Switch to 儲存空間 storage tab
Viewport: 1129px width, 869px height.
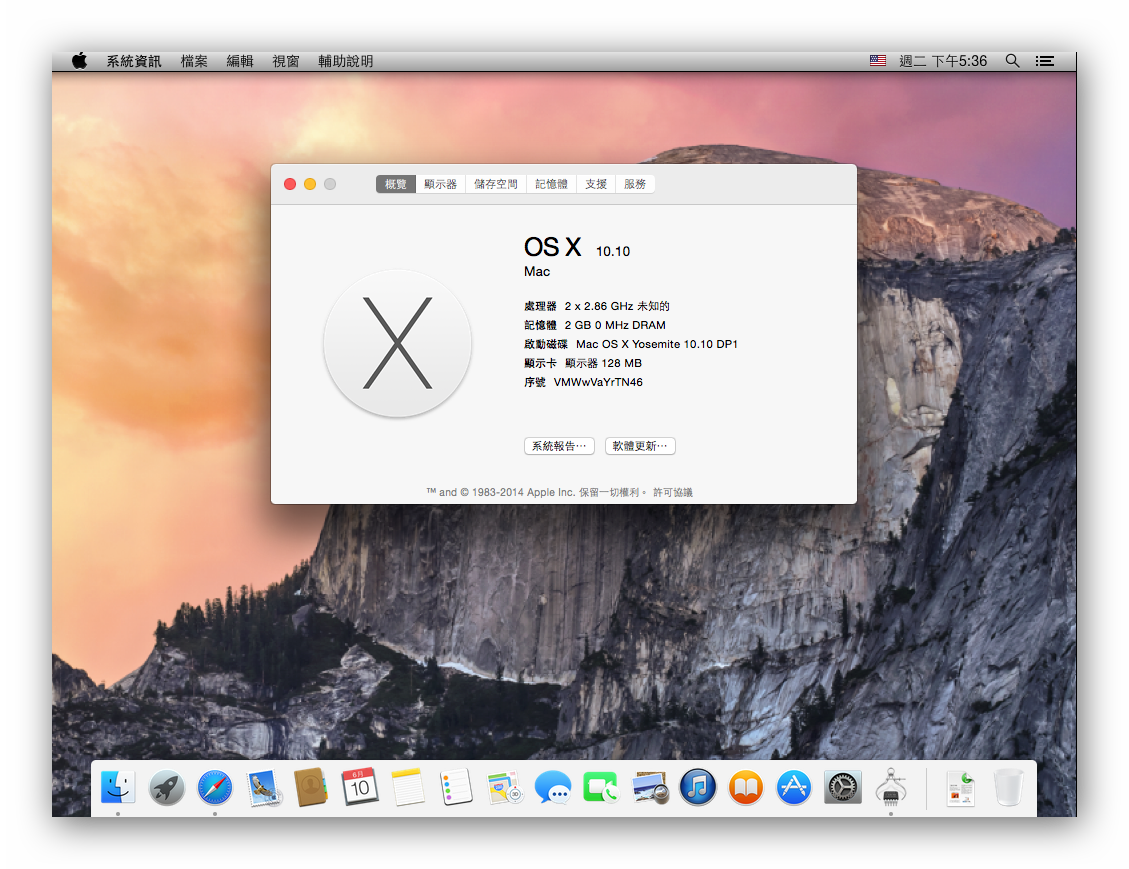tap(495, 184)
